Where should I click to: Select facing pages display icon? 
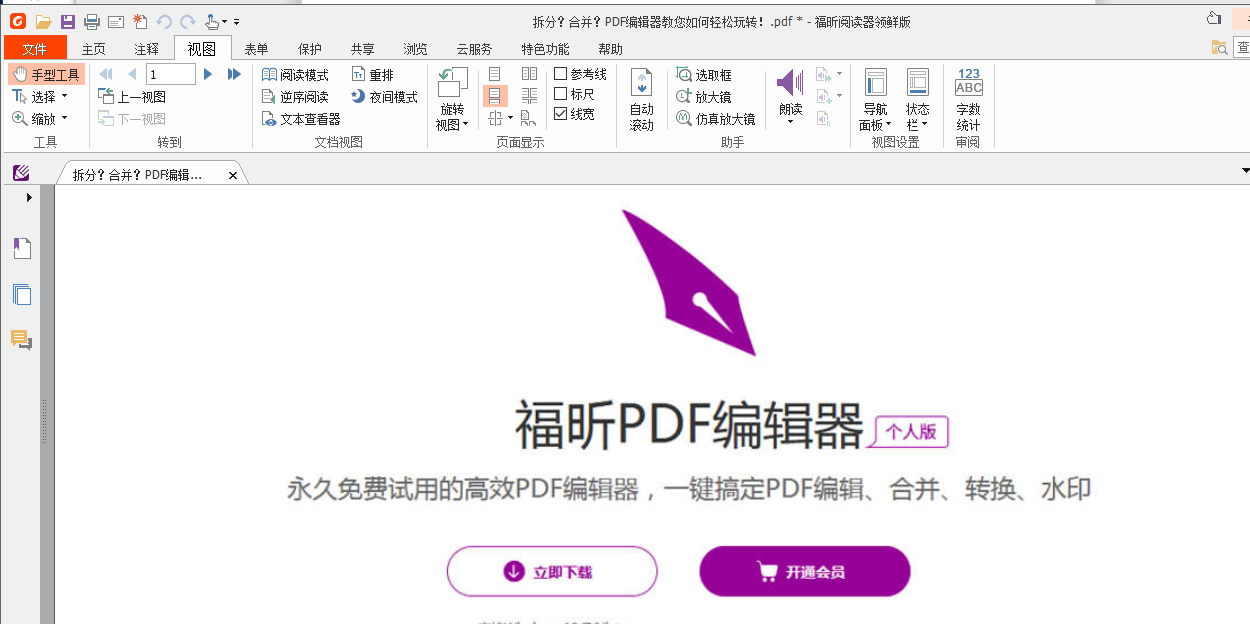tap(530, 74)
